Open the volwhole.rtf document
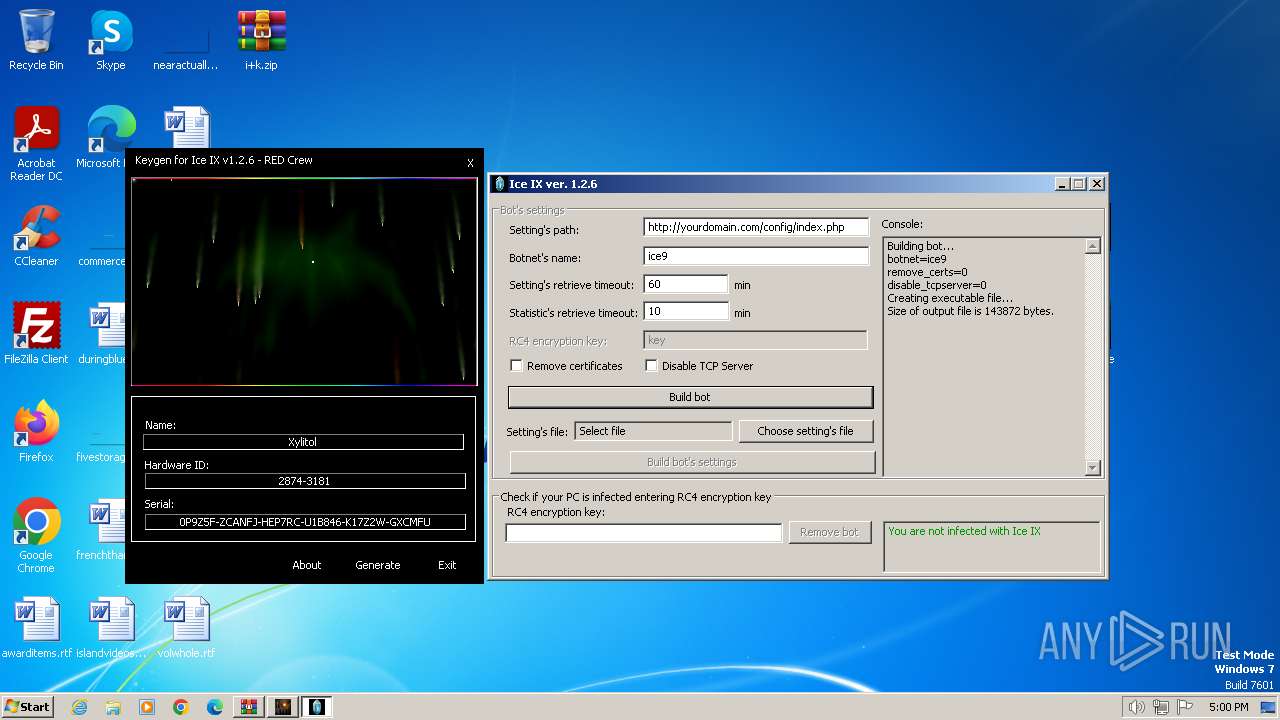 click(x=186, y=629)
